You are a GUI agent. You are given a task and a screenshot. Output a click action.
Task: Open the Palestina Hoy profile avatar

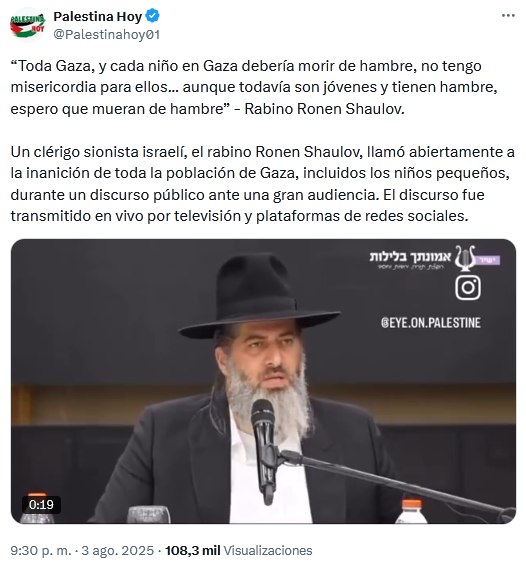coord(27,25)
